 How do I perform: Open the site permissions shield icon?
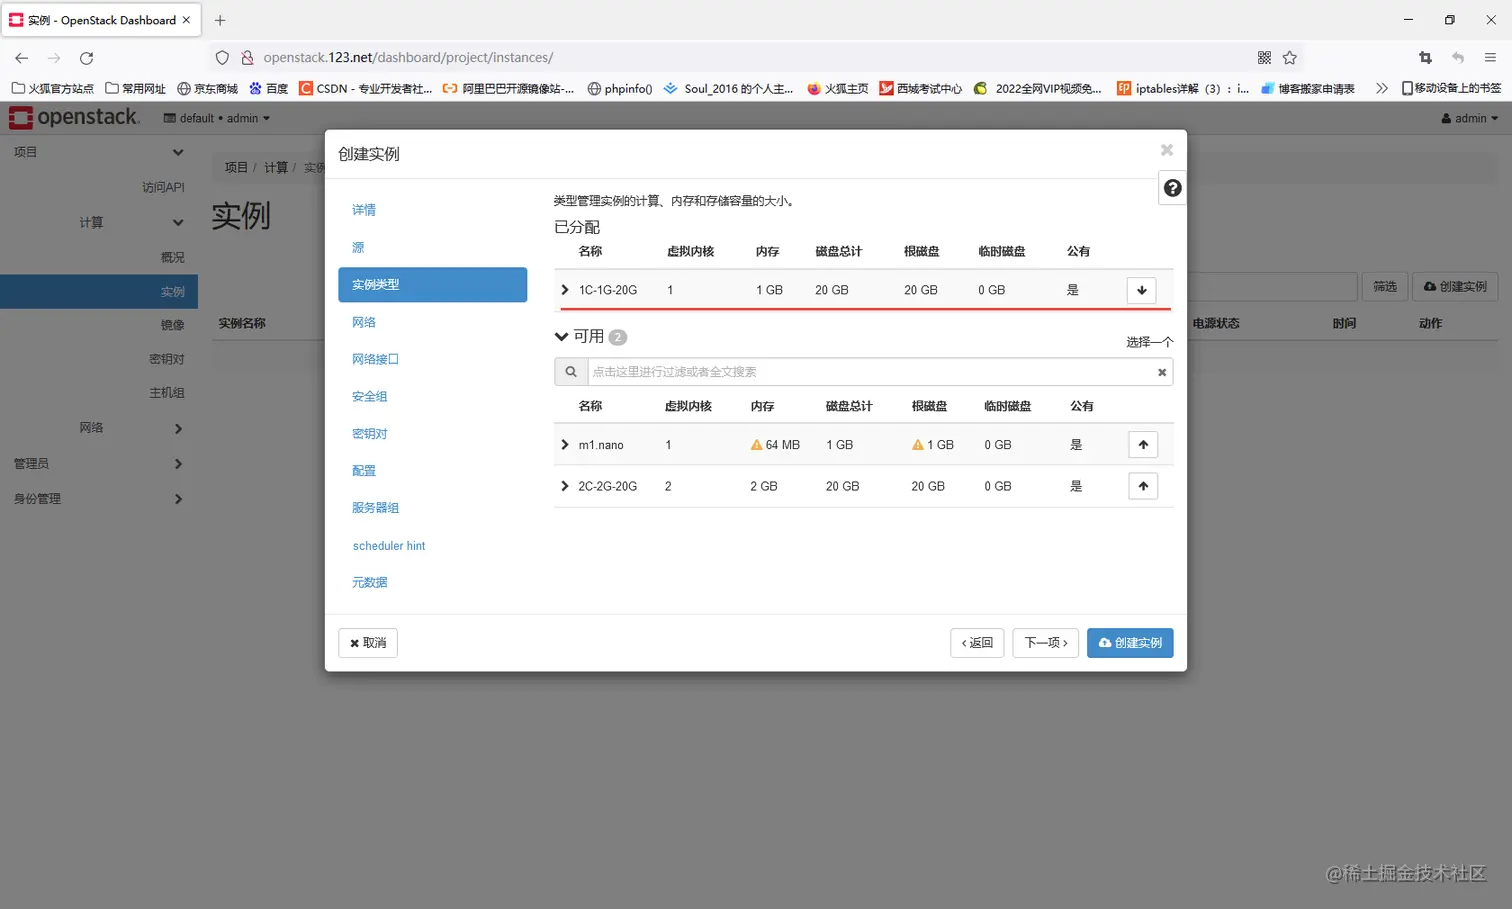click(221, 57)
